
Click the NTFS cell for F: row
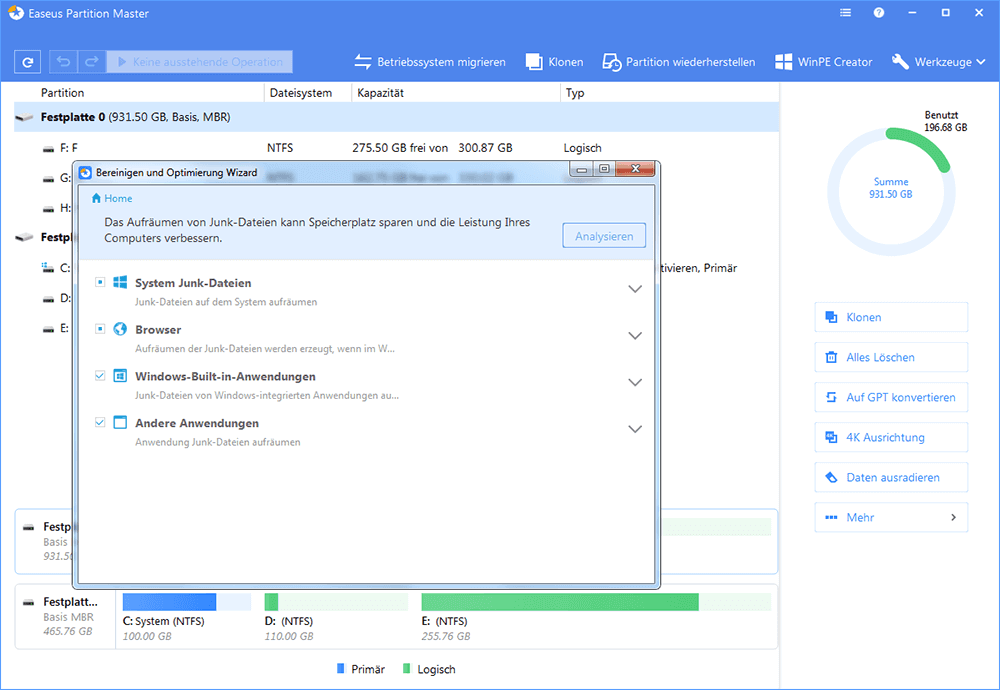(x=280, y=148)
